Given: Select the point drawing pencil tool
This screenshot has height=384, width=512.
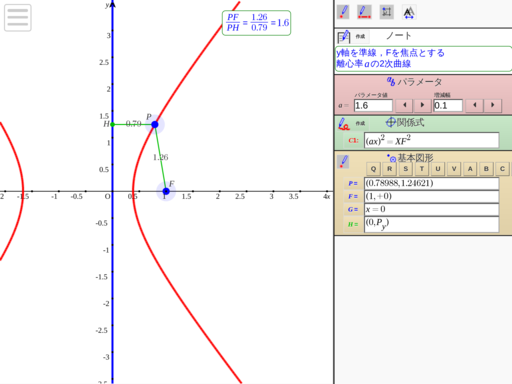Looking at the screenshot, I should click(343, 12).
